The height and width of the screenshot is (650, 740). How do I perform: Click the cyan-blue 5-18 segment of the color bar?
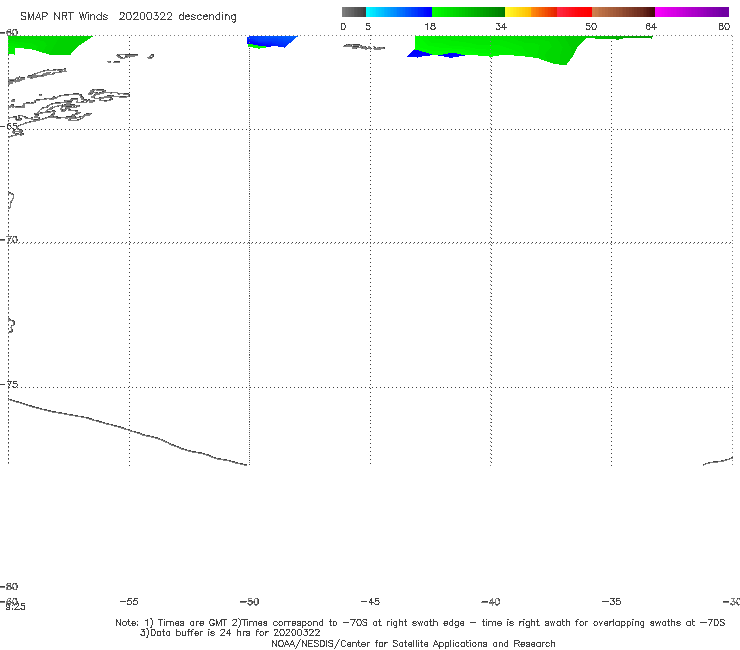399,12
